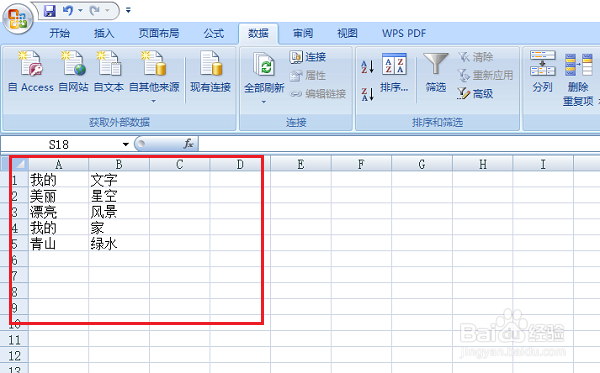The image size is (600, 373).
Task: Undo the last action
Action: point(68,11)
